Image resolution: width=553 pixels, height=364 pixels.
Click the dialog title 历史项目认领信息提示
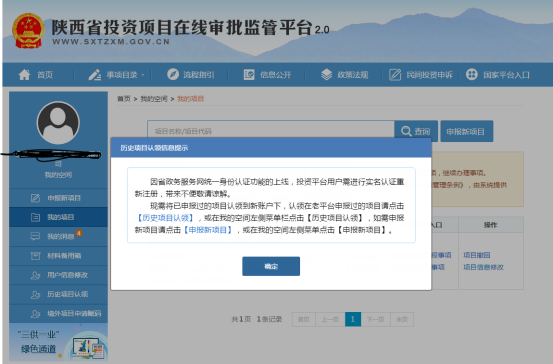coord(154,148)
